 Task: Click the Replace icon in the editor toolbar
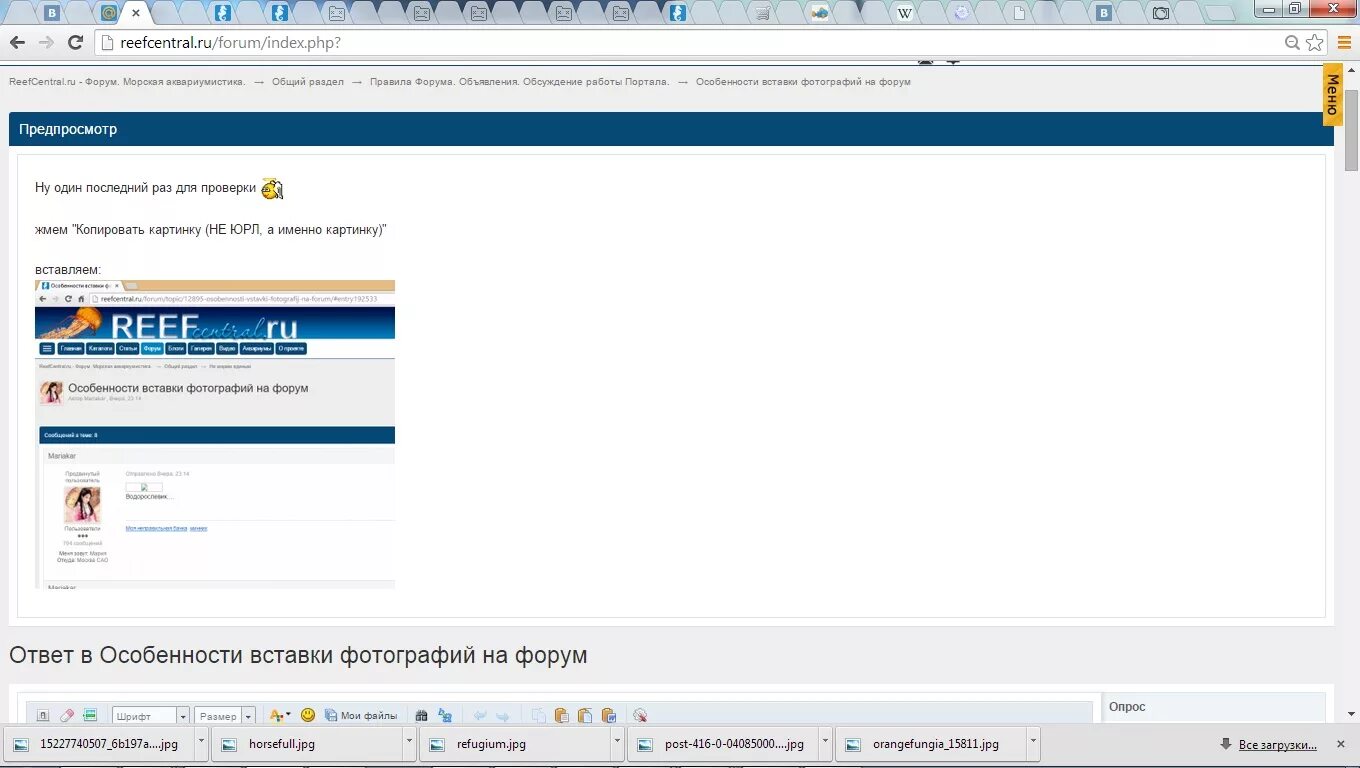pyautogui.click(x=445, y=716)
